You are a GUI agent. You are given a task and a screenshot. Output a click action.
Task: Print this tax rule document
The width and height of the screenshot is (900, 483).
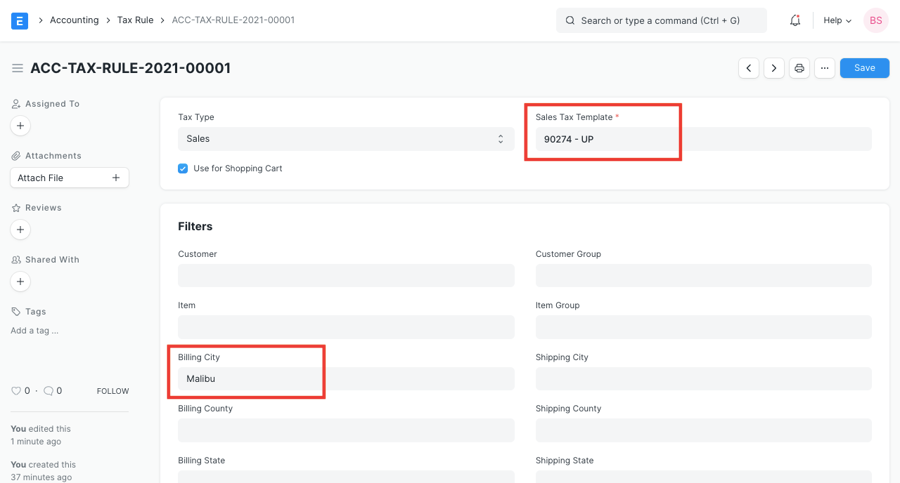[799, 68]
